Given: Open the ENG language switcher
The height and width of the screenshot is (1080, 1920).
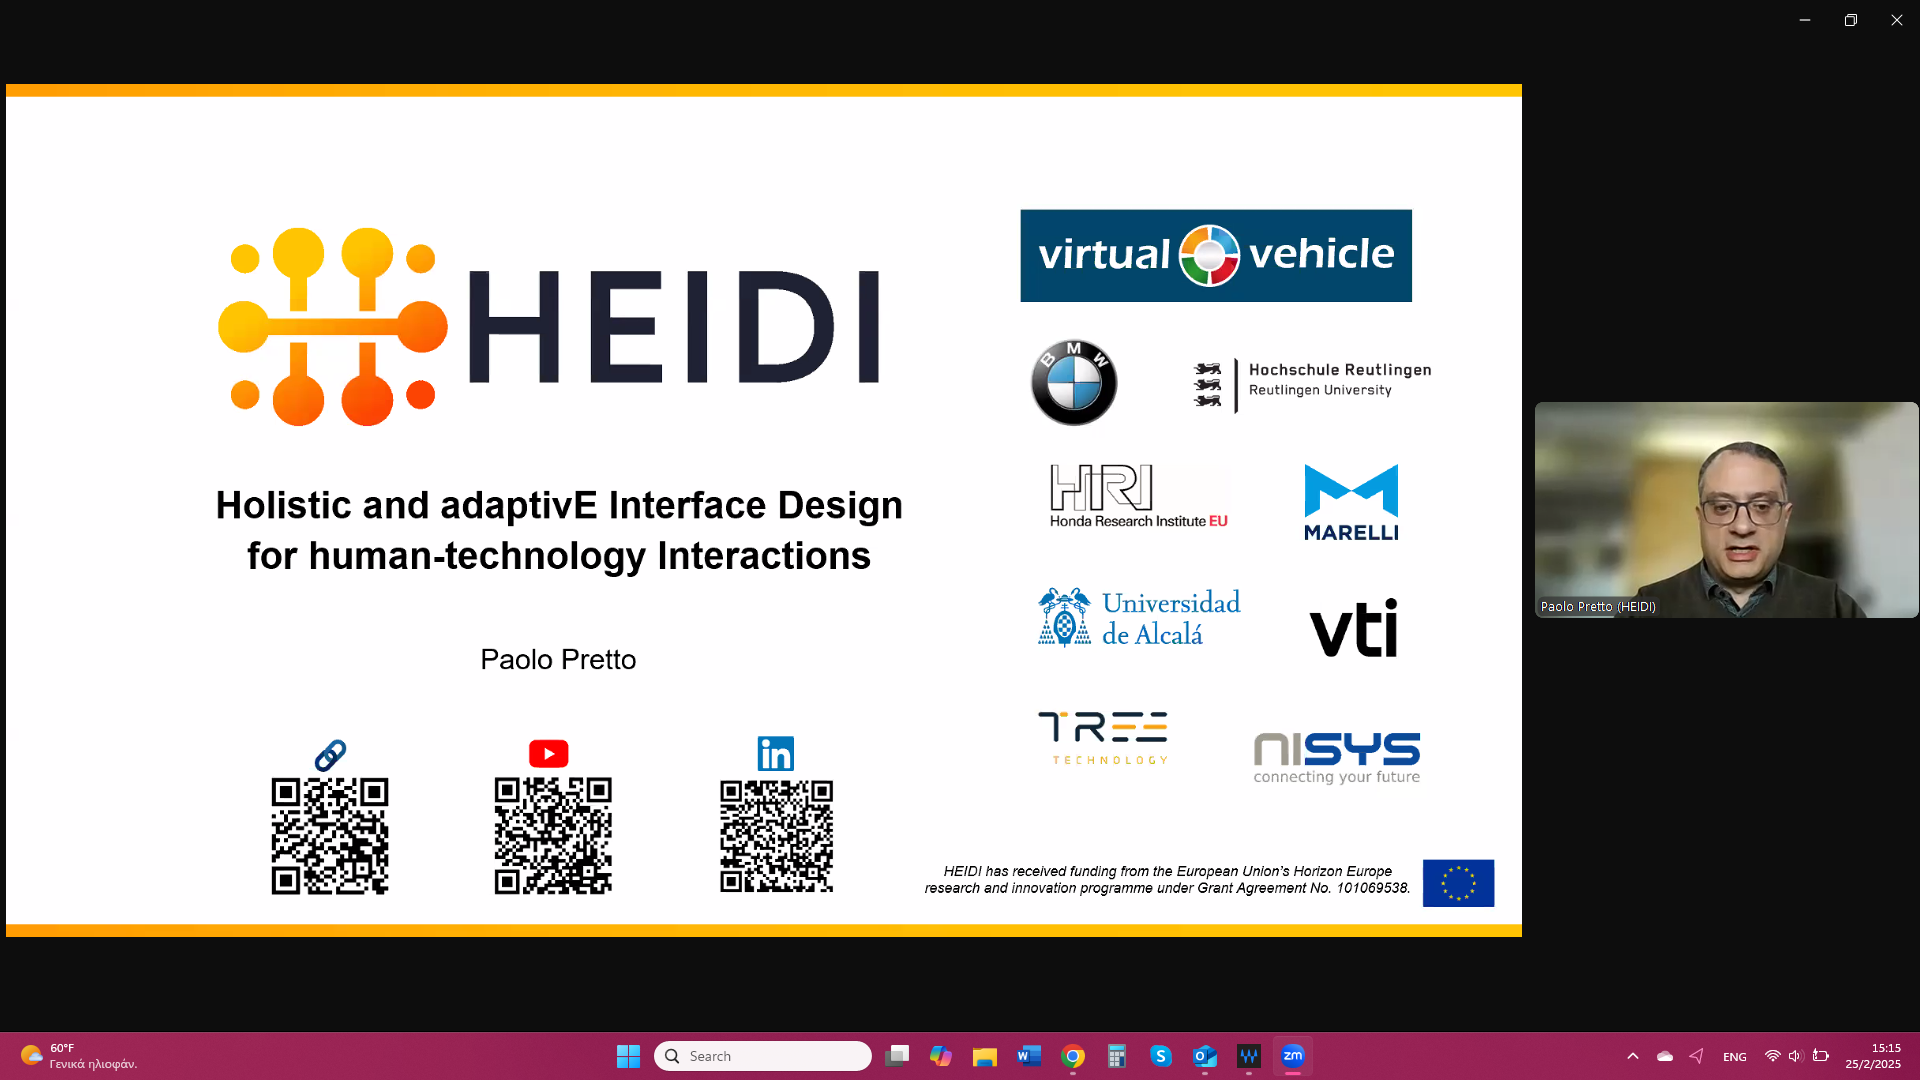Looking at the screenshot, I should (1735, 1057).
